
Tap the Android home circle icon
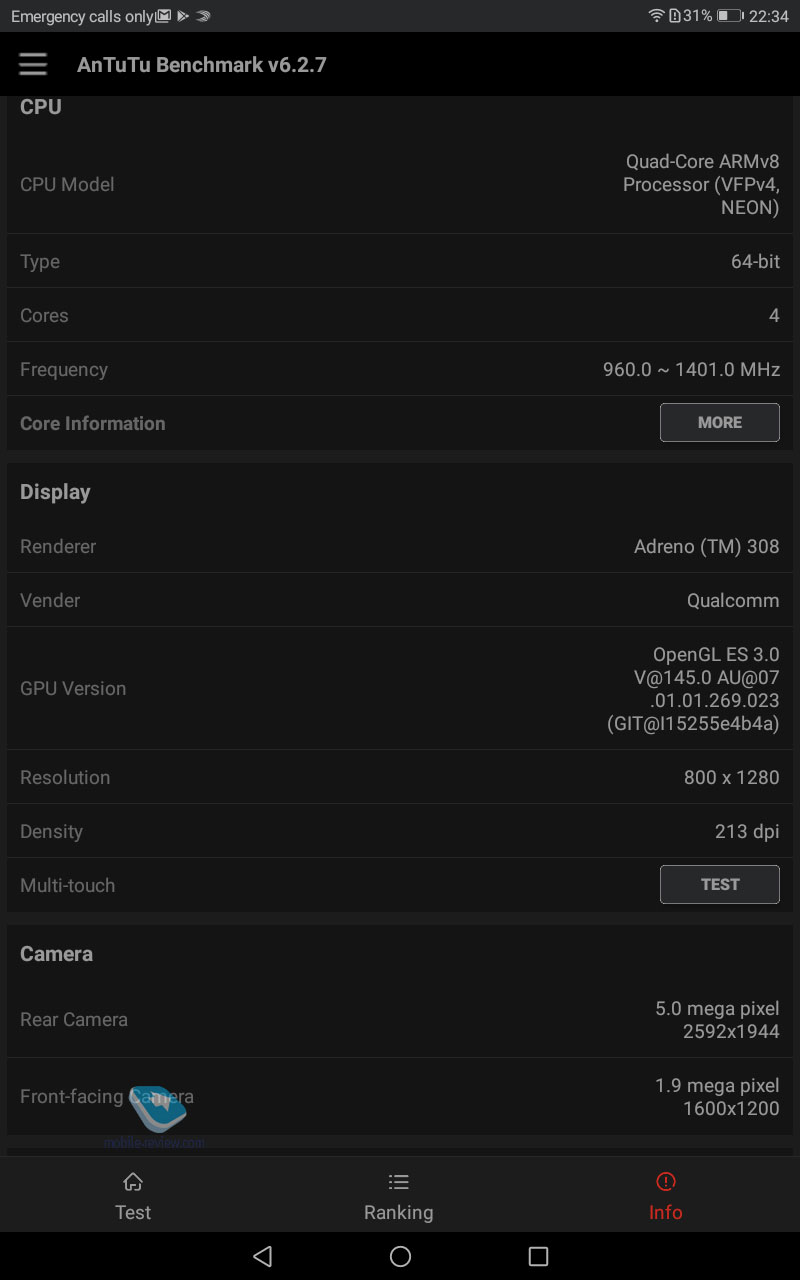point(400,1256)
